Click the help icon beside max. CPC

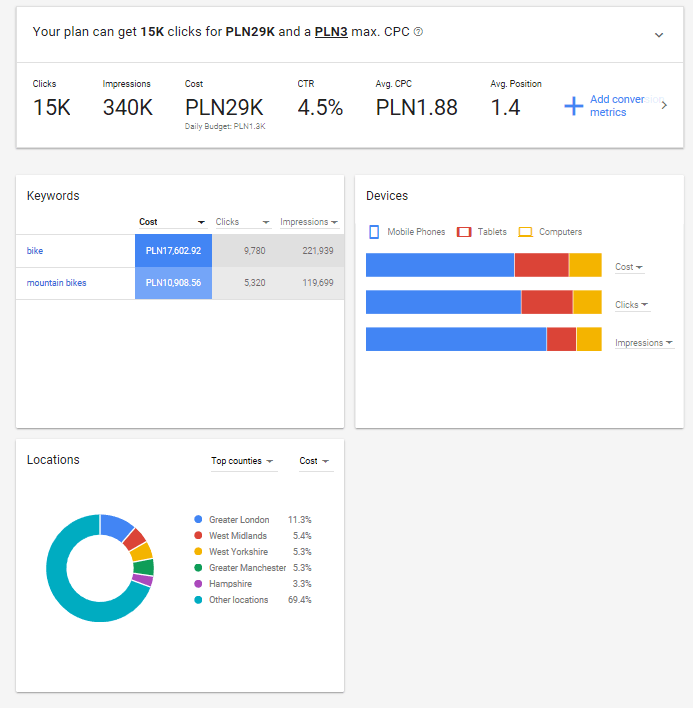click(418, 32)
